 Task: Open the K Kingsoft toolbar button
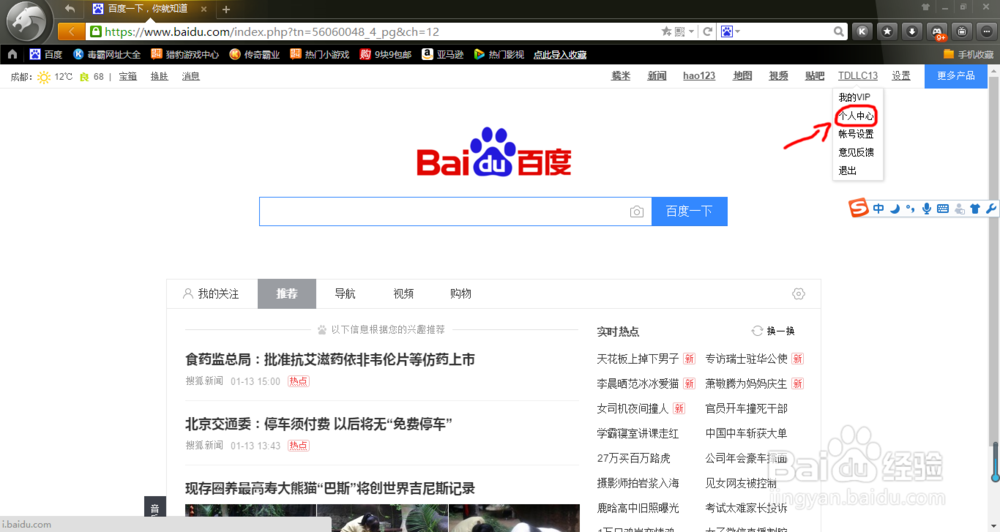862,31
